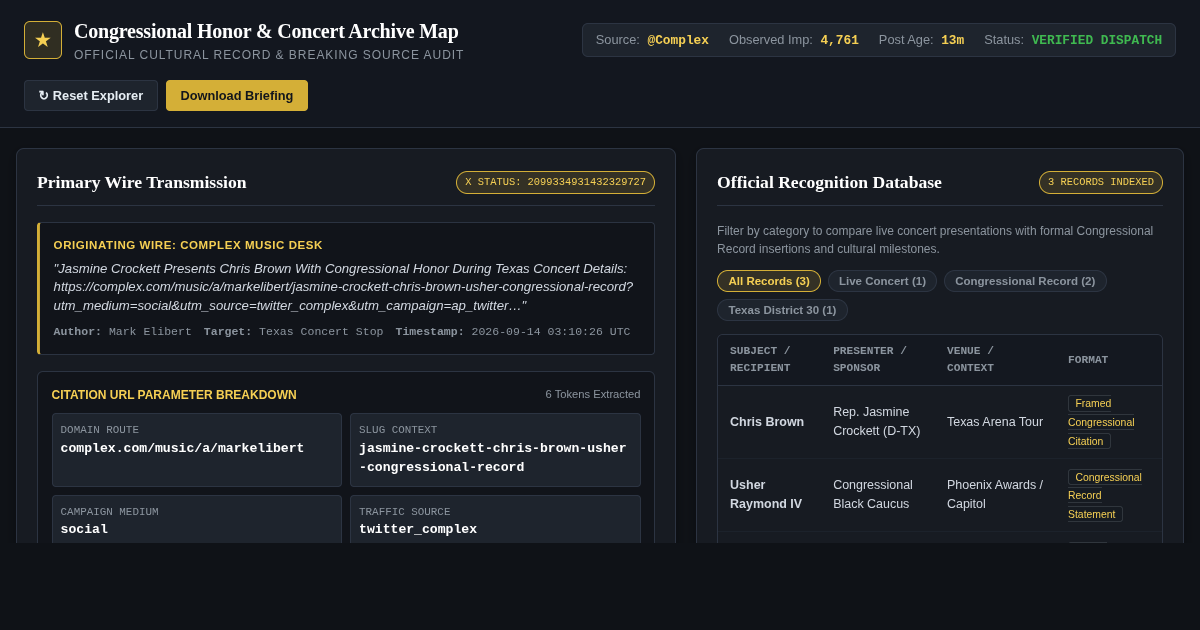This screenshot has width=1200, height=630.
Task: Download the briefing document
Action: pyautogui.click(x=237, y=96)
